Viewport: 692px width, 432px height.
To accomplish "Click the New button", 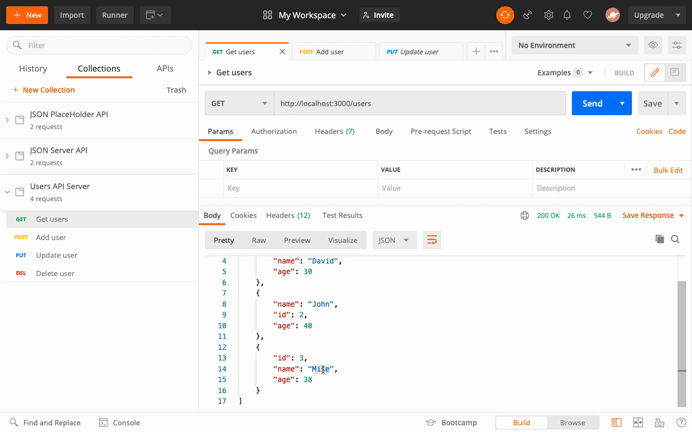I will 27,15.
